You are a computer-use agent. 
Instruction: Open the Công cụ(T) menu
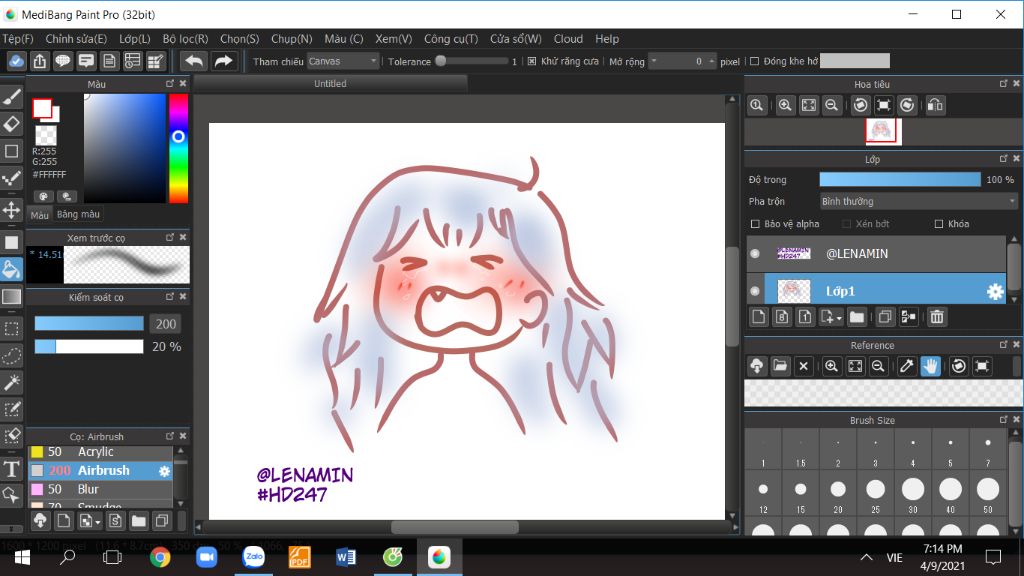coord(451,39)
